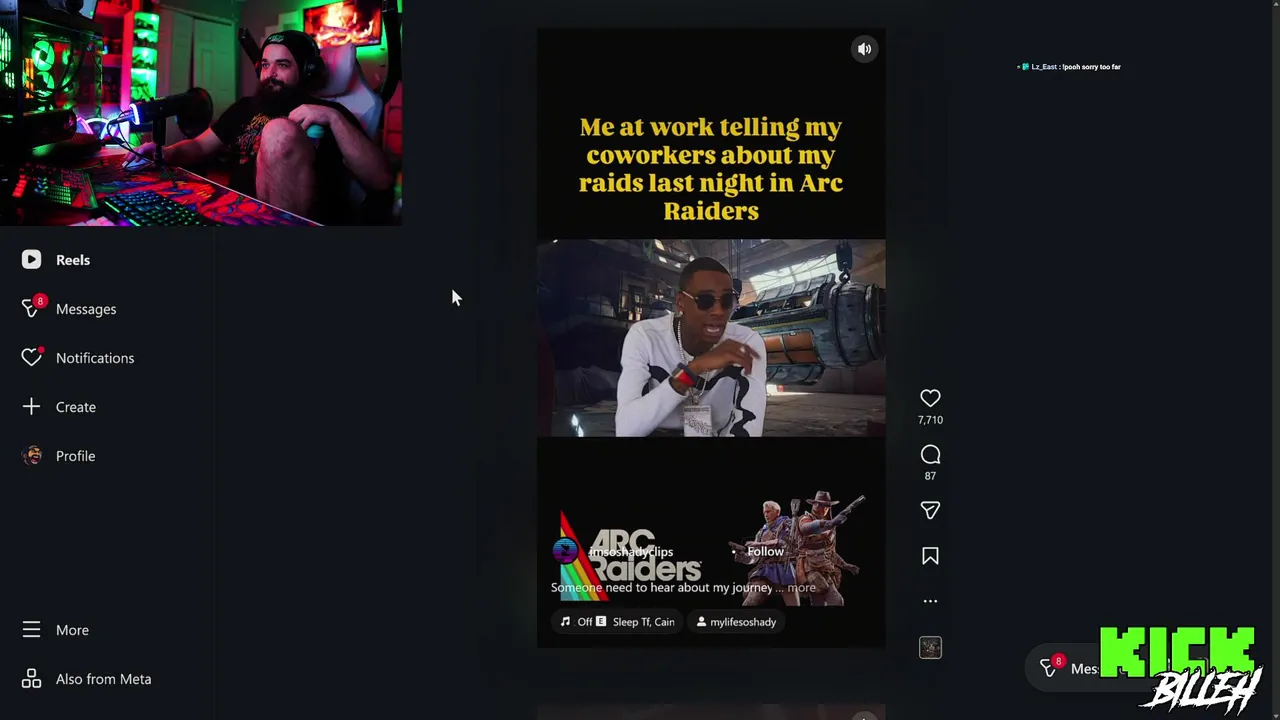The height and width of the screenshot is (720, 1280).
Task: Share the reel via send icon
Action: 930,510
